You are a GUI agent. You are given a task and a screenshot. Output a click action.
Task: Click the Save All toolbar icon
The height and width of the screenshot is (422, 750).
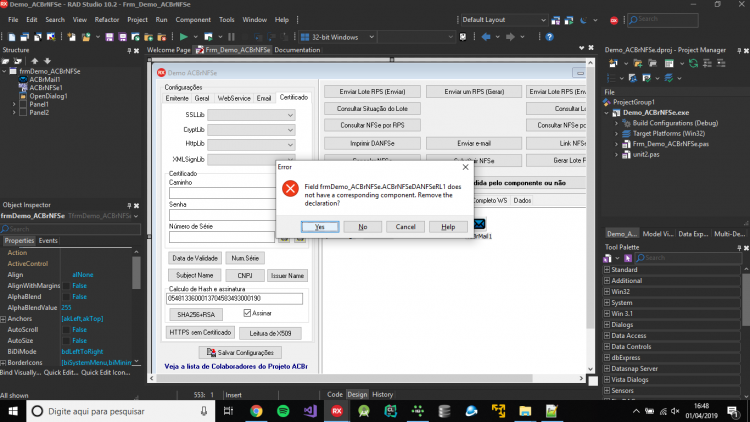click(x=122, y=37)
